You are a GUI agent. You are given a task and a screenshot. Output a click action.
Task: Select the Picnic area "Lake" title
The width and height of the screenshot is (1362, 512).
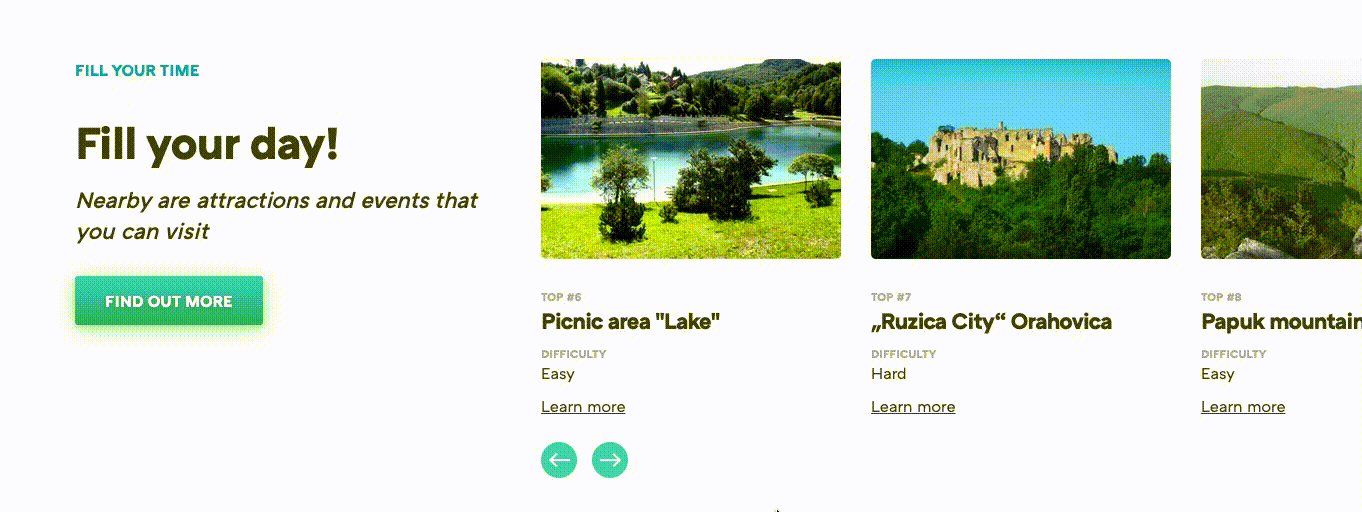(631, 322)
